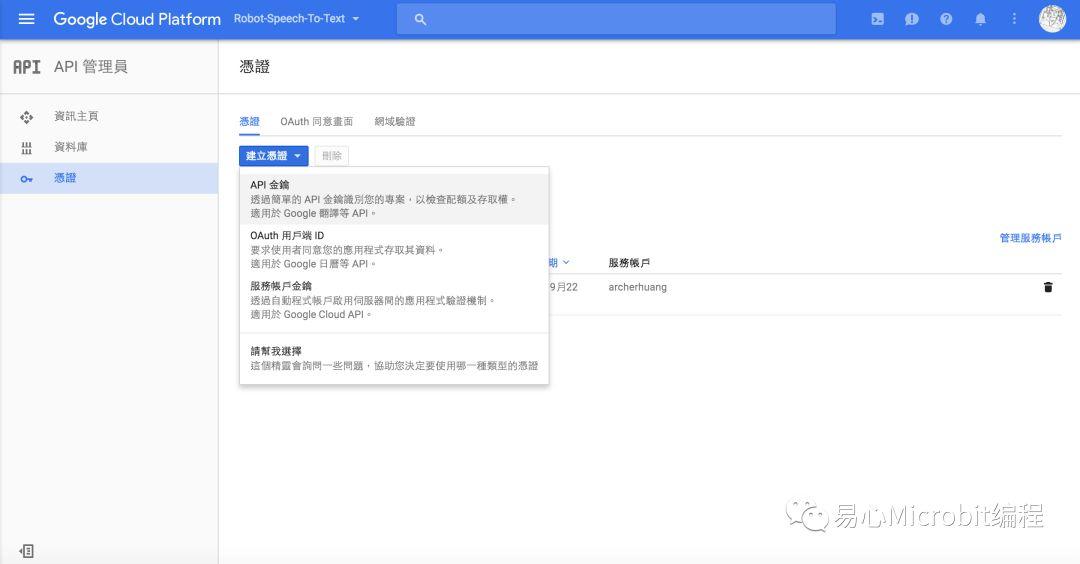
Task: Open the notifications bell
Action: coord(980,19)
